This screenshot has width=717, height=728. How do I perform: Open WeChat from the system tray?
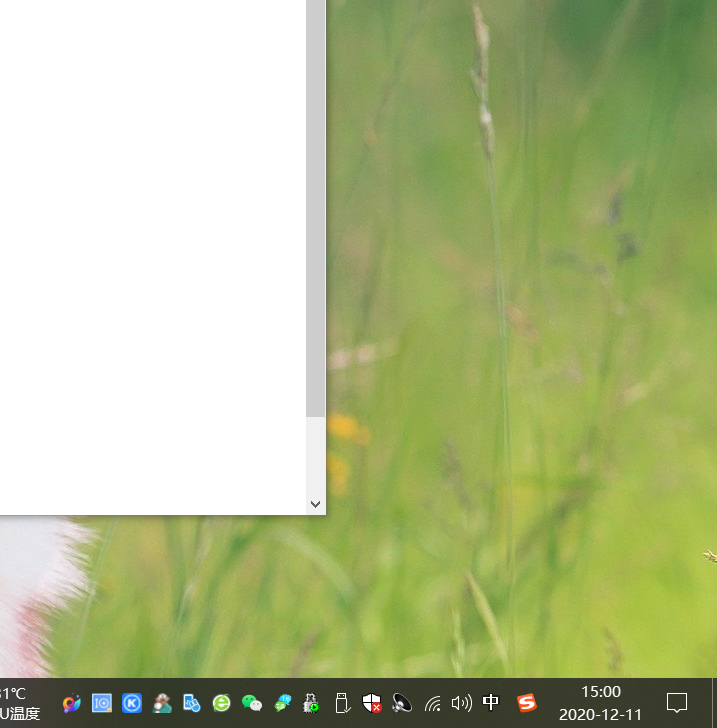tap(252, 703)
